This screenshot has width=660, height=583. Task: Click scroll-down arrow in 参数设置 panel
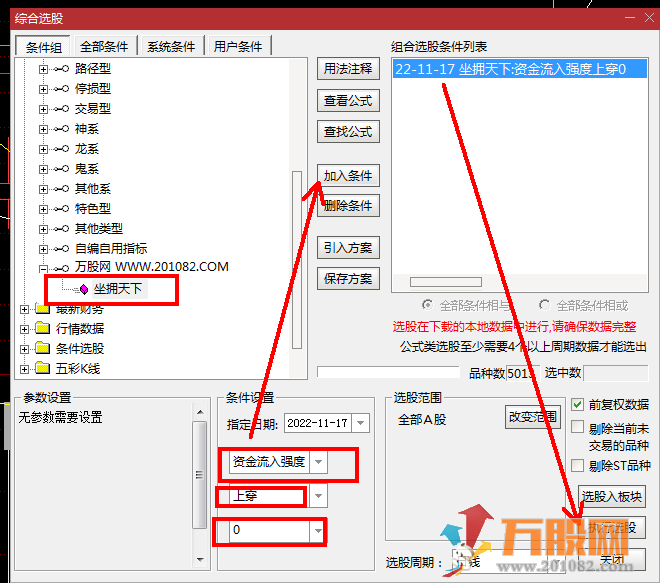(x=200, y=559)
